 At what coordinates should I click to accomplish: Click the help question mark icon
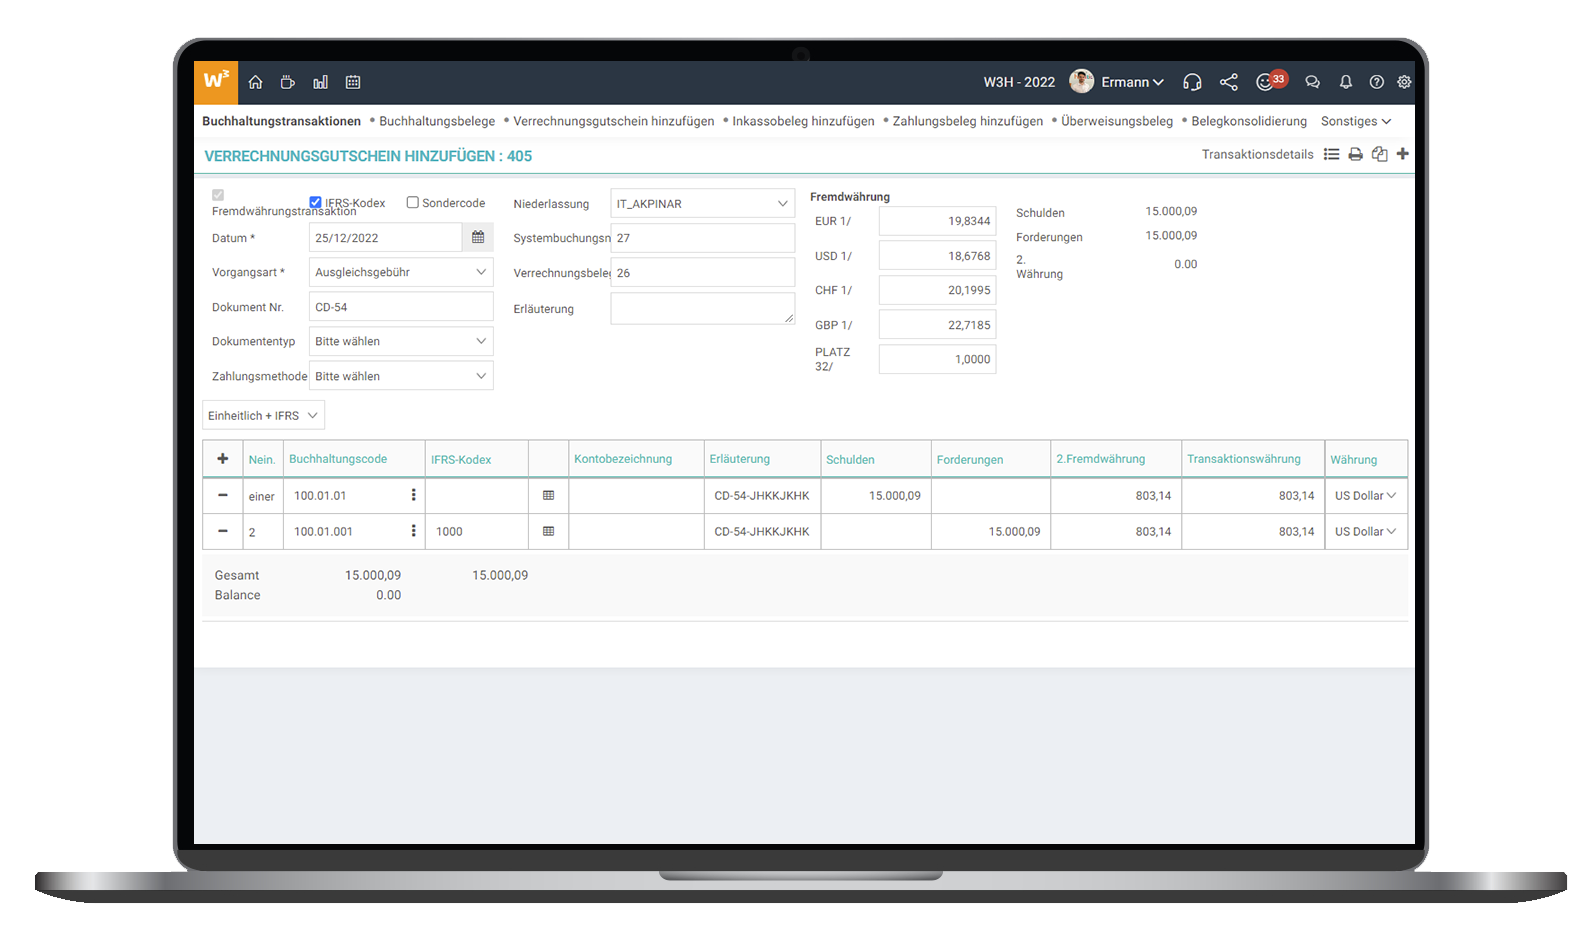pos(1376,82)
